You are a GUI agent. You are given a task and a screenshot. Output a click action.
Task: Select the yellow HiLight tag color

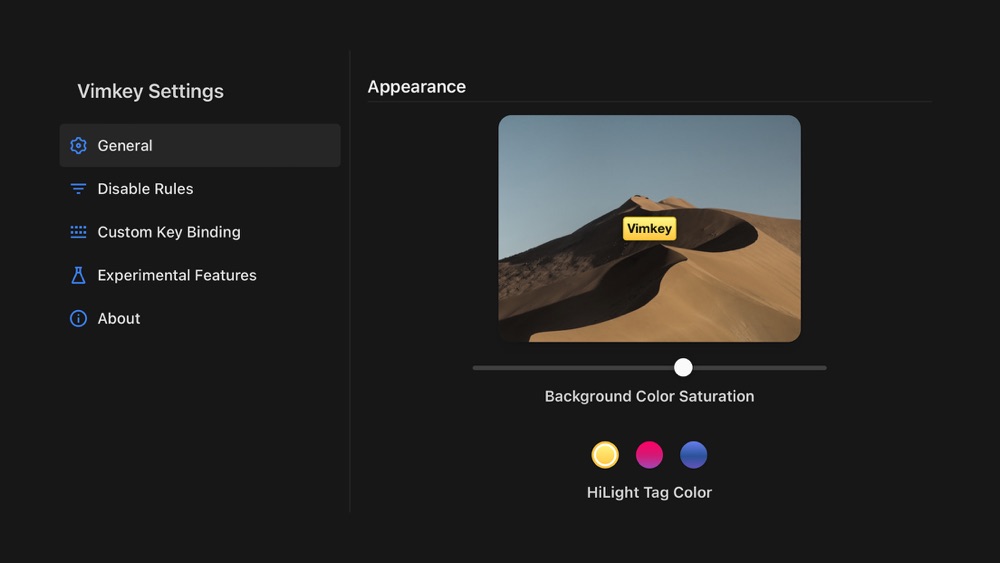point(605,455)
